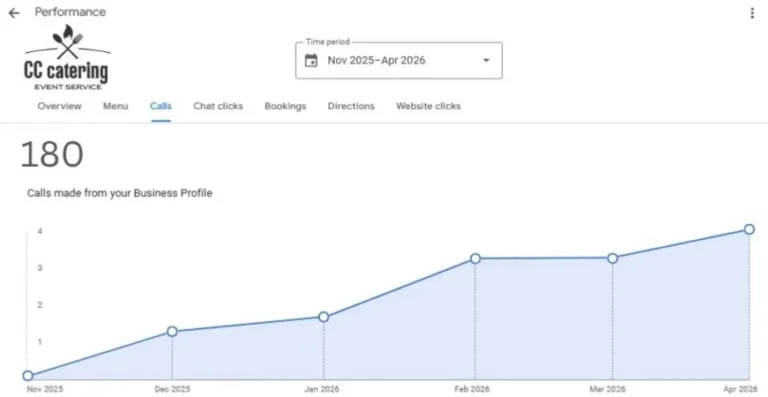The width and height of the screenshot is (768, 397).
Task: Click the 'Feb 2026' axis label
Action: (472, 390)
